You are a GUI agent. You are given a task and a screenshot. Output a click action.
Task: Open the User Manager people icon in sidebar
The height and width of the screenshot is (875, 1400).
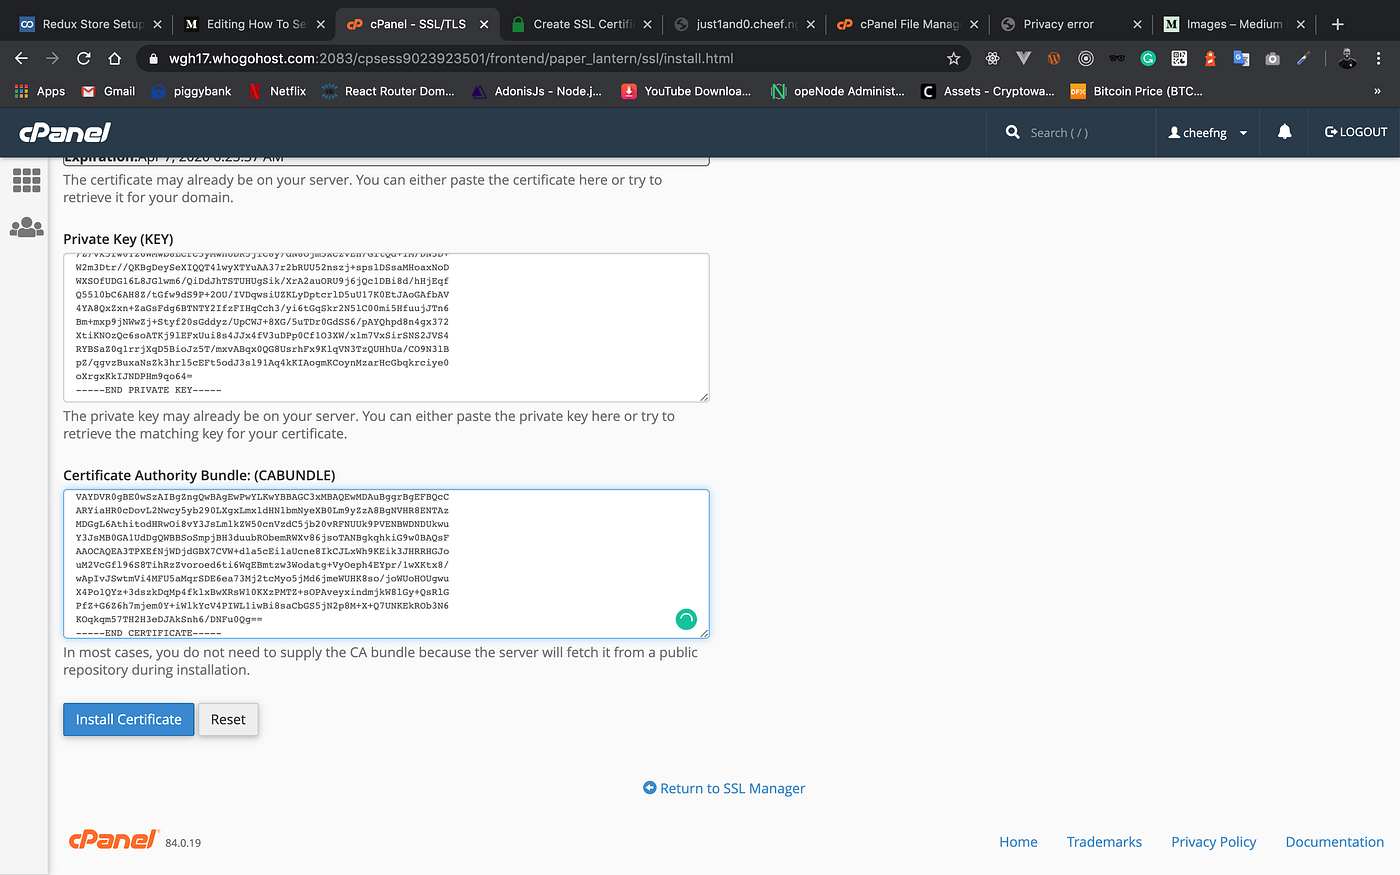(x=26, y=228)
